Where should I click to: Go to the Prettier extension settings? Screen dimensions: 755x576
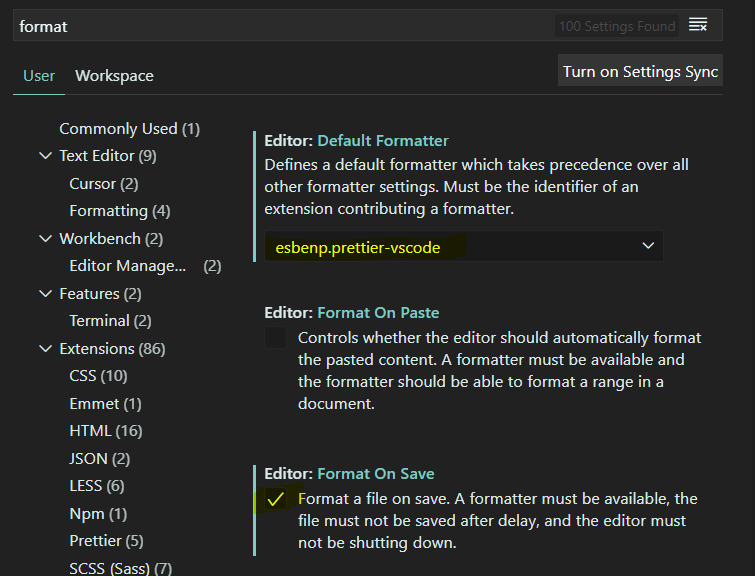pyautogui.click(x=106, y=541)
